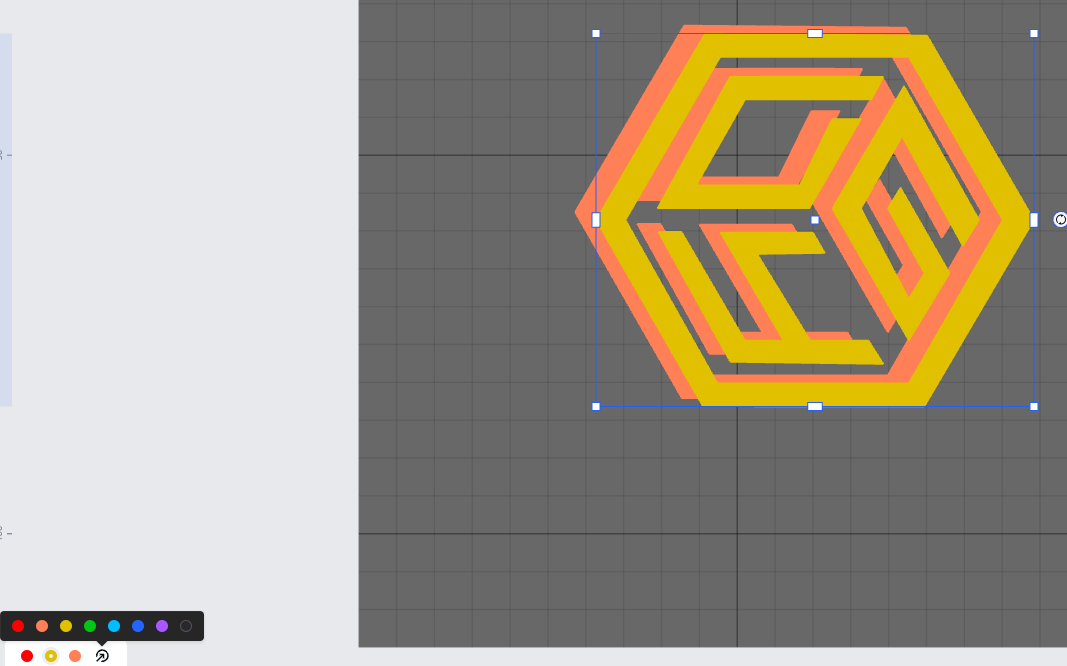This screenshot has height=666, width=1067.
Task: Click the center pivot point of the selection
Action: 815,220
